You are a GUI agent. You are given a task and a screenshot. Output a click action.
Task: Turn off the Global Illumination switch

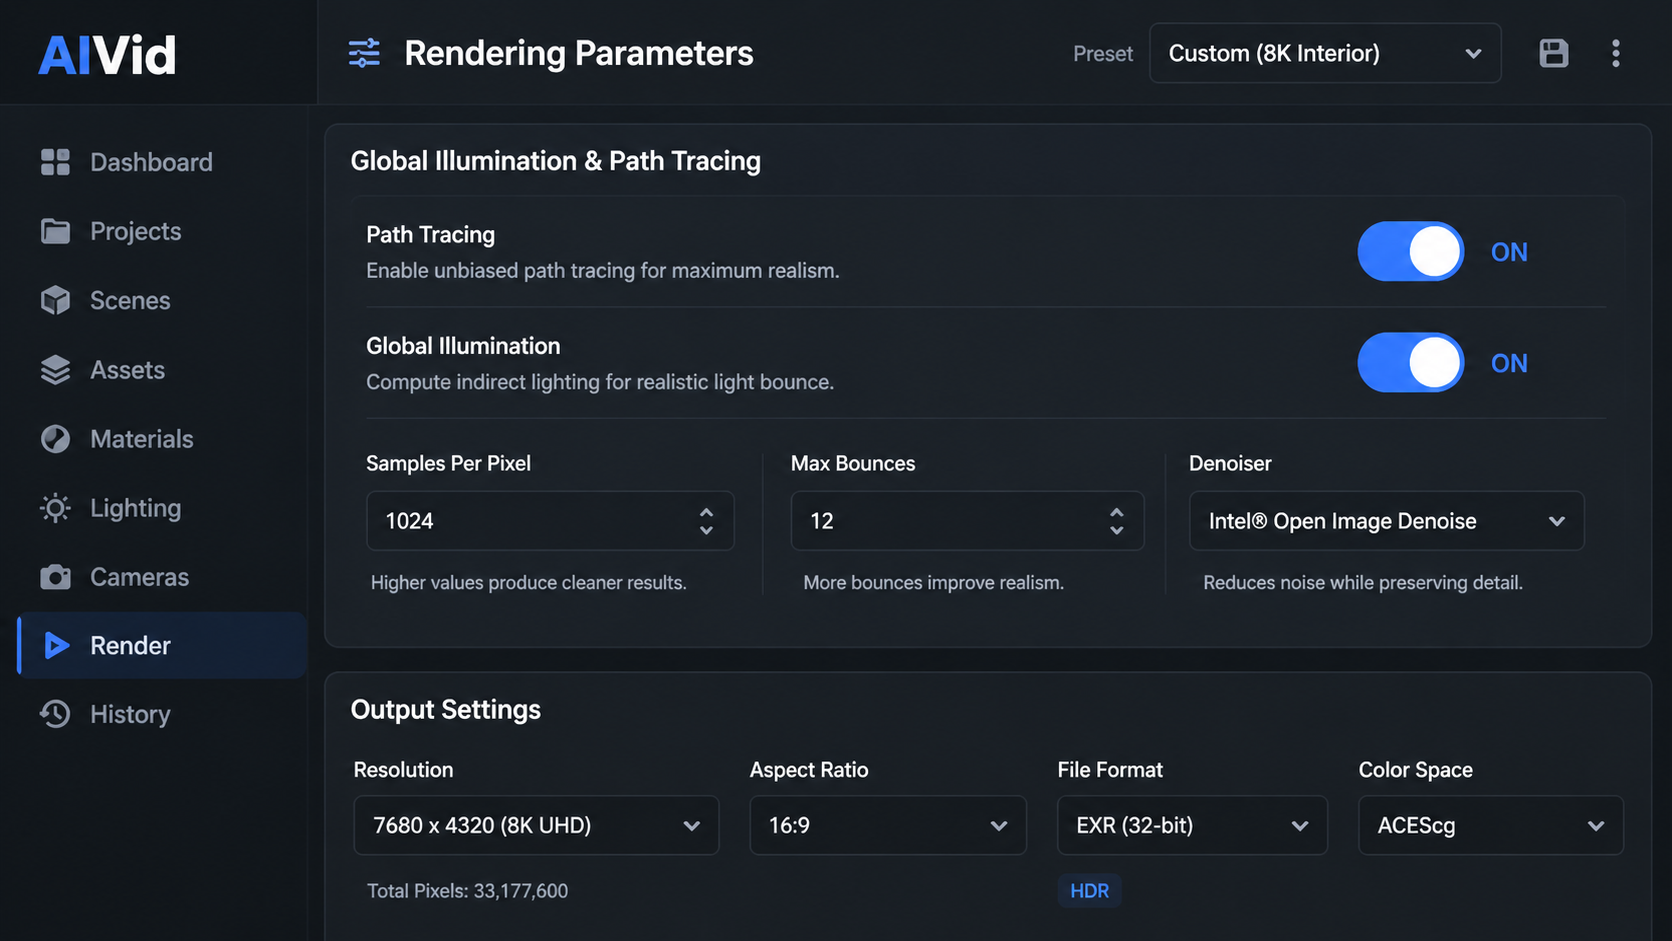[x=1410, y=363]
